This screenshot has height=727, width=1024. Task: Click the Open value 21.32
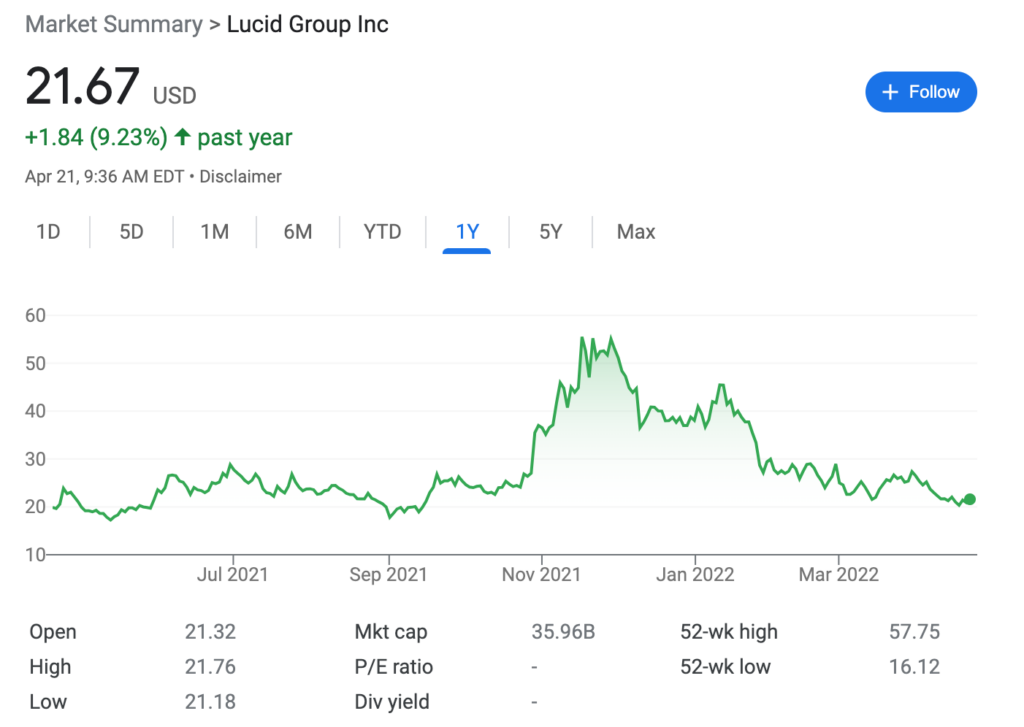(210, 632)
